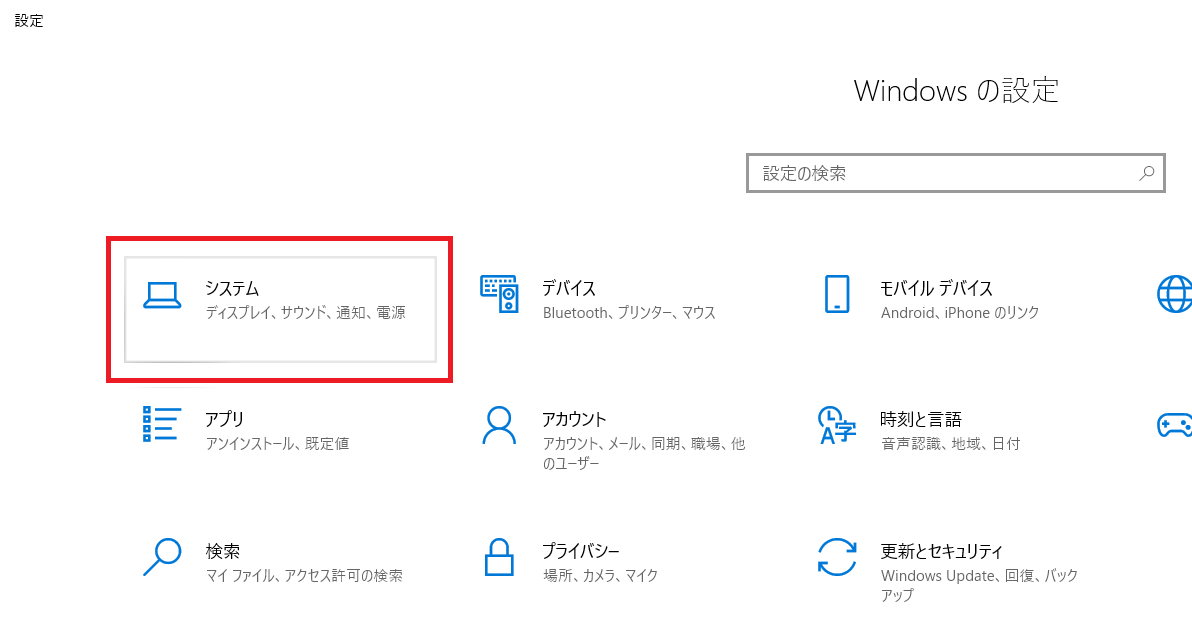Click the 設定 window title text
Screen dimensions: 1192x636
[29, 21]
